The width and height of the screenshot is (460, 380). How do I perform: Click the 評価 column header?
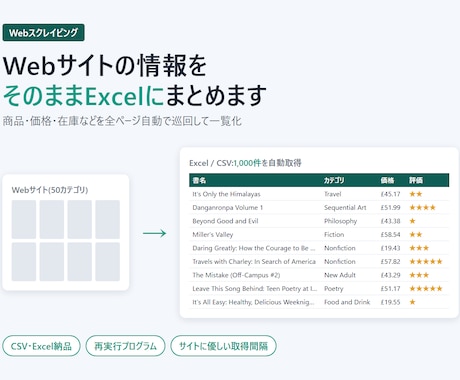pyautogui.click(x=416, y=180)
